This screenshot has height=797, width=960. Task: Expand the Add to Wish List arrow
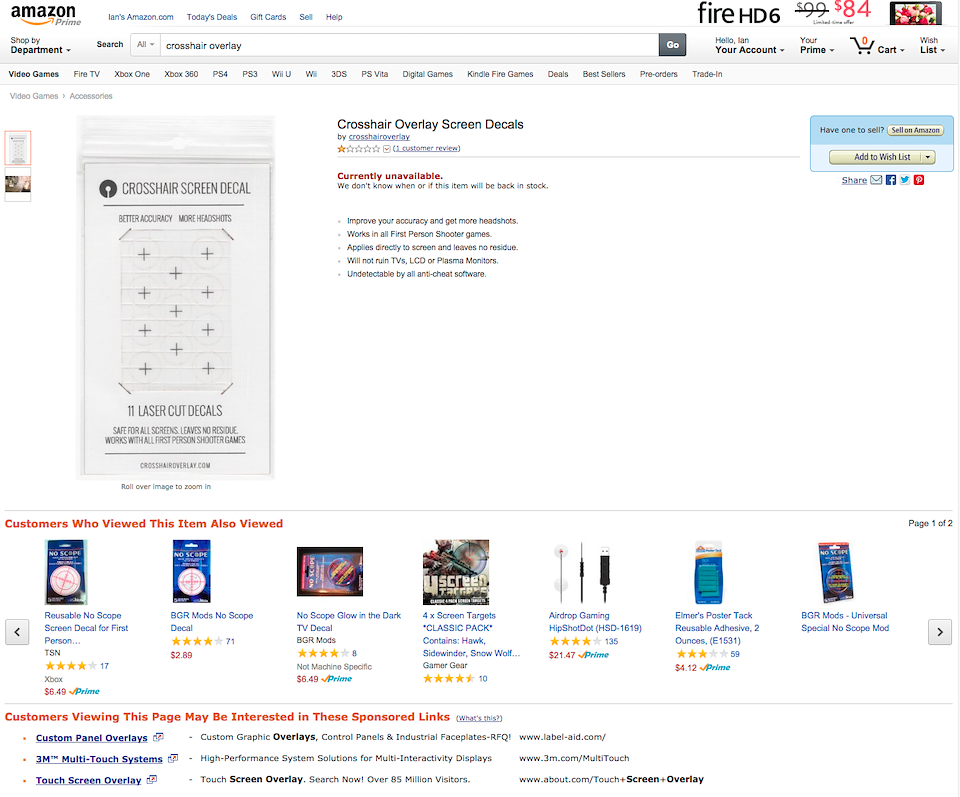pos(928,157)
